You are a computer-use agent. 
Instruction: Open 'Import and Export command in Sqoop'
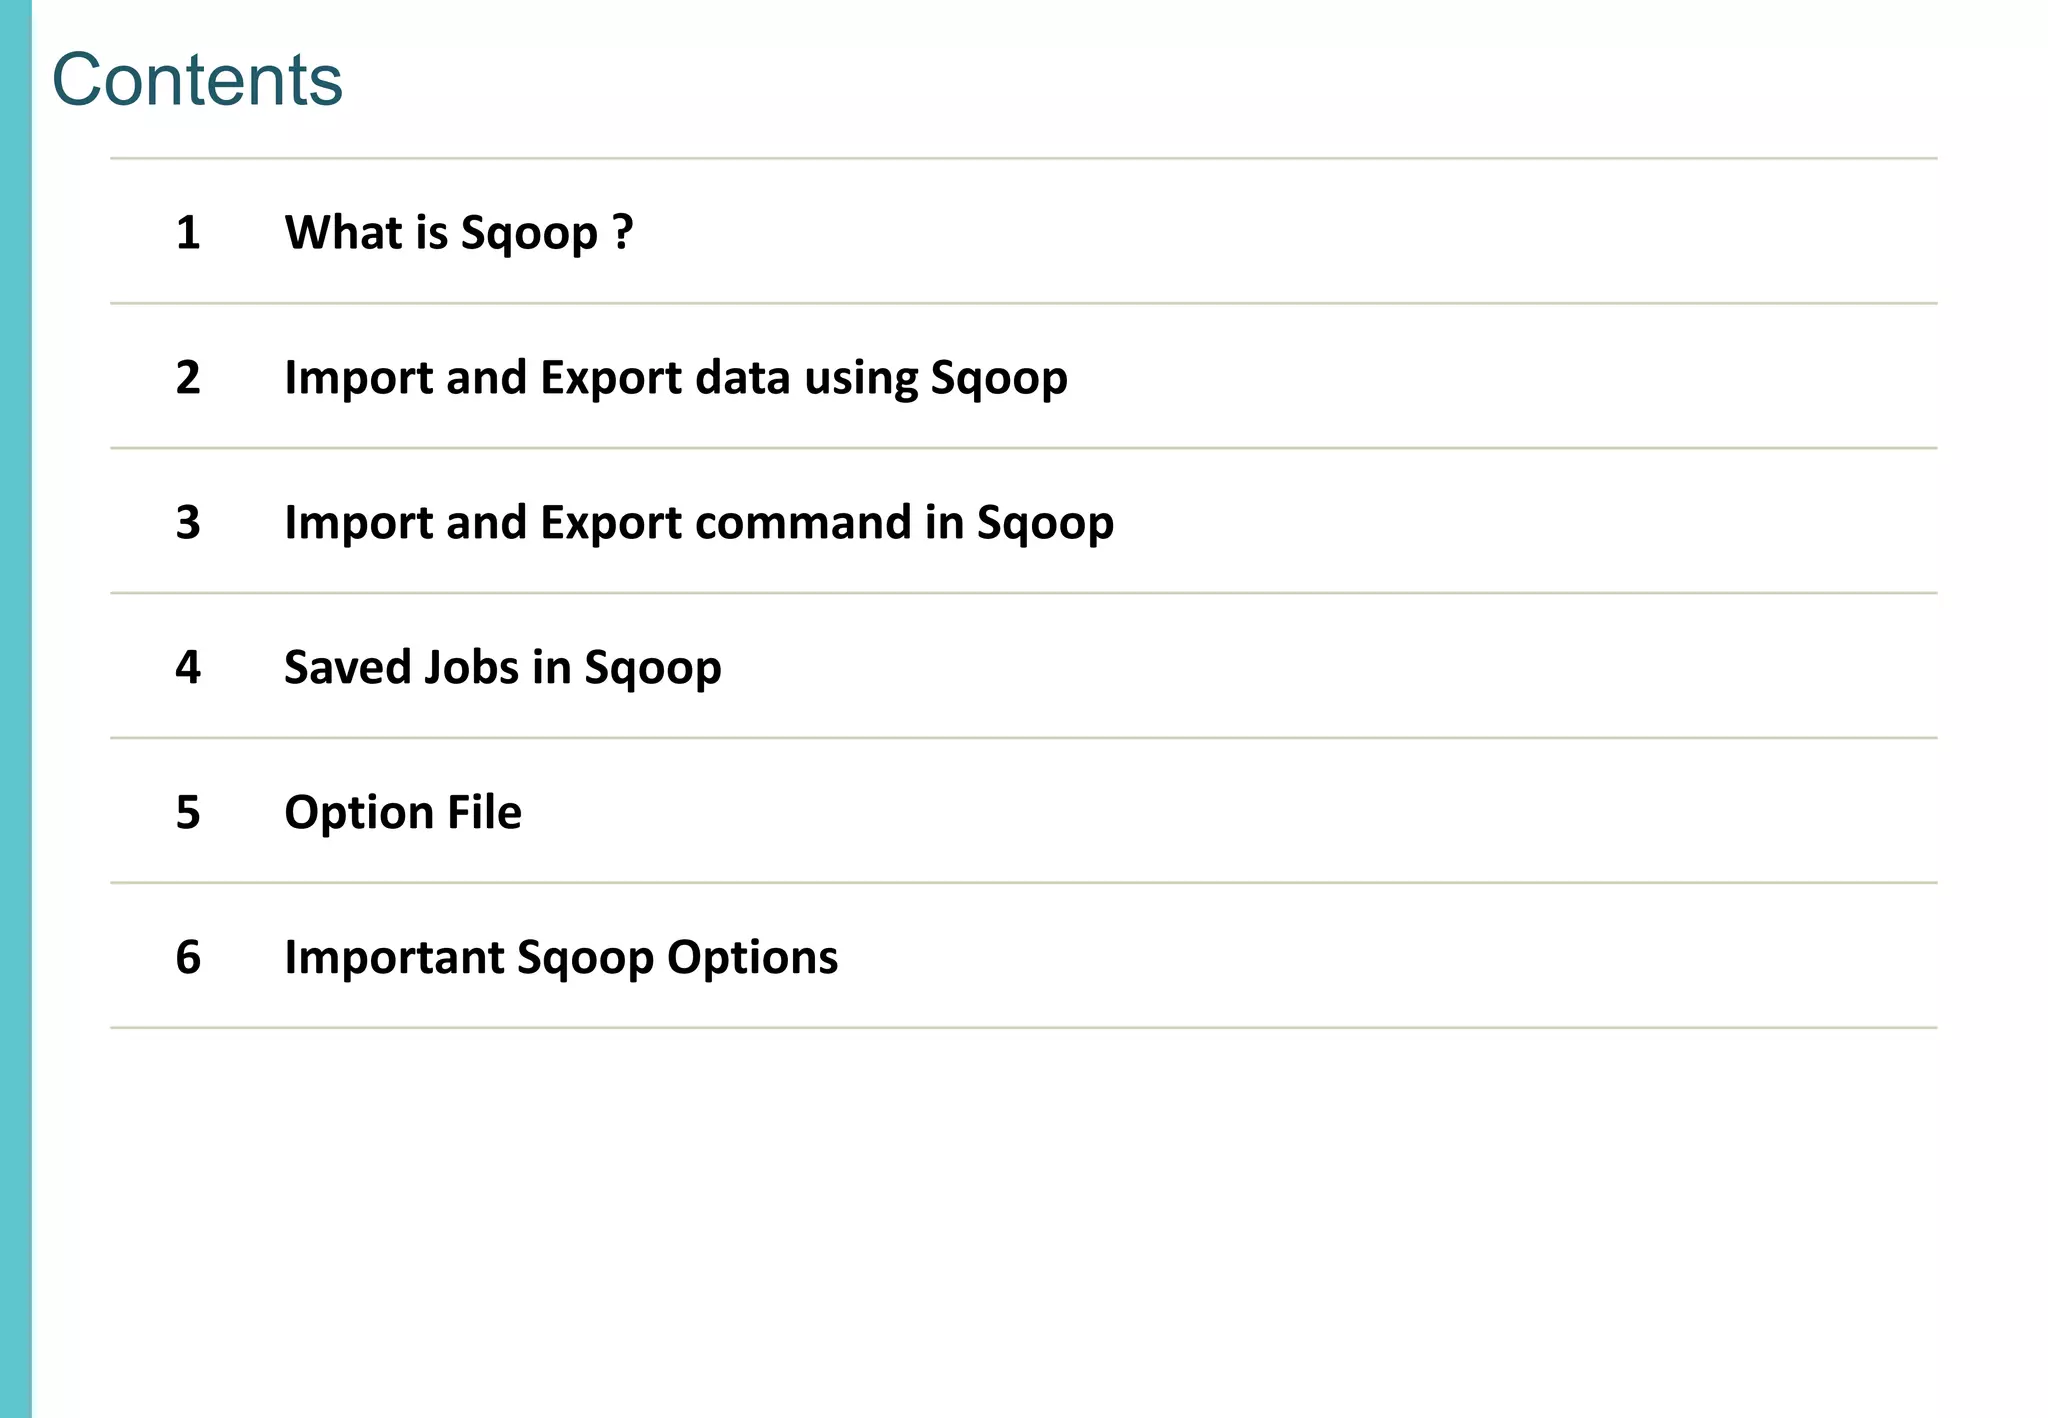(x=698, y=522)
